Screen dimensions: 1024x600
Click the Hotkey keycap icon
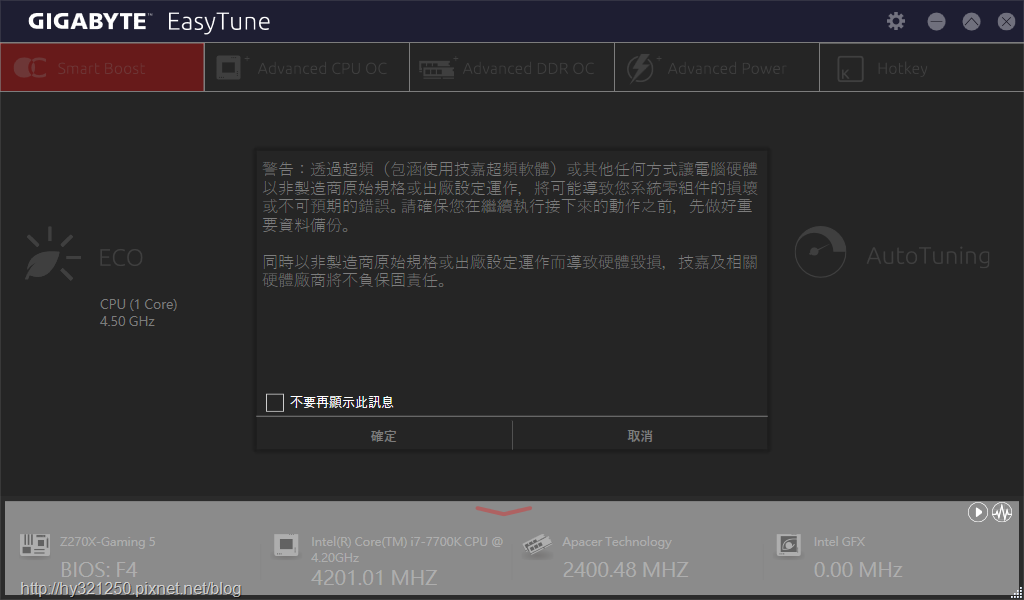point(850,69)
